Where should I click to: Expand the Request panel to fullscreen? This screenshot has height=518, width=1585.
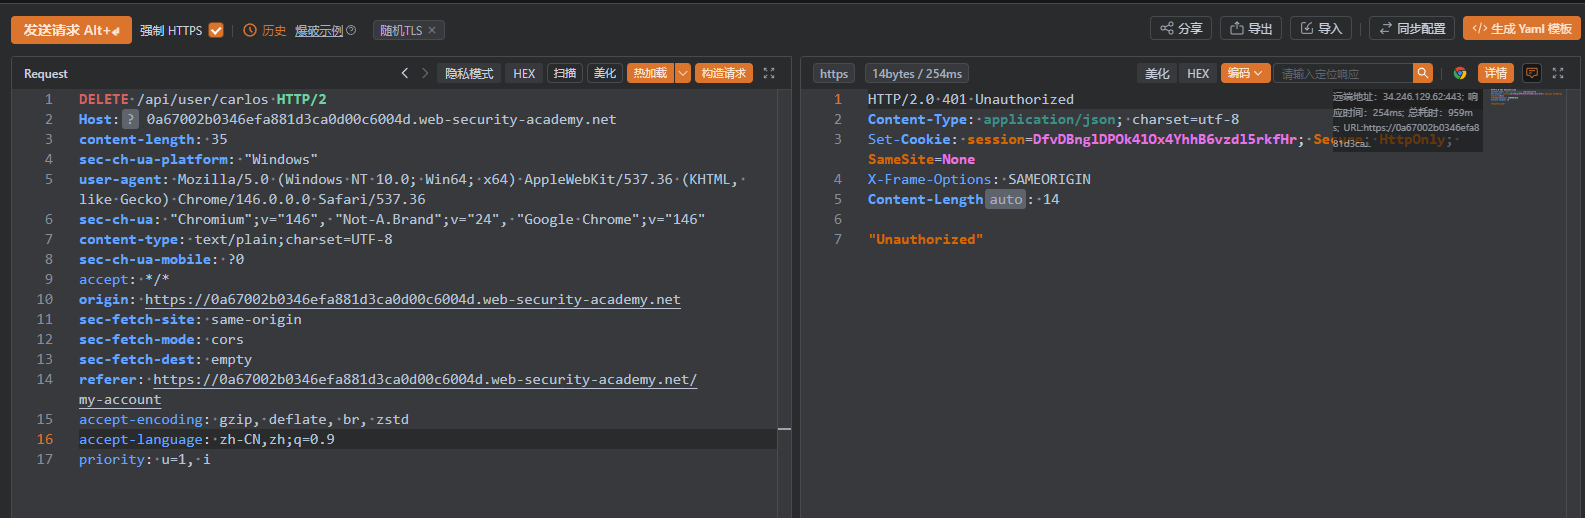[x=769, y=73]
